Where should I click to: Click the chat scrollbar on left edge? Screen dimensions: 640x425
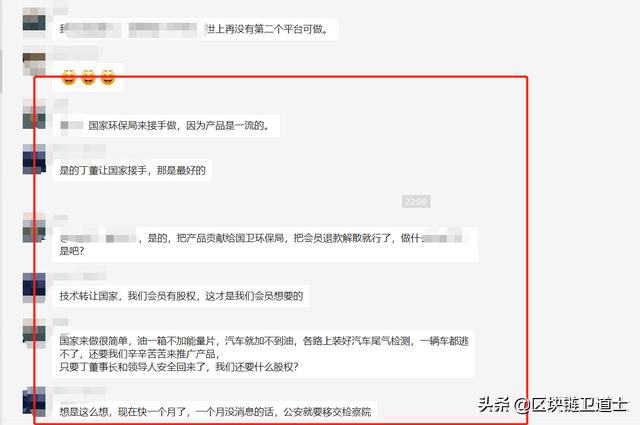1,71
